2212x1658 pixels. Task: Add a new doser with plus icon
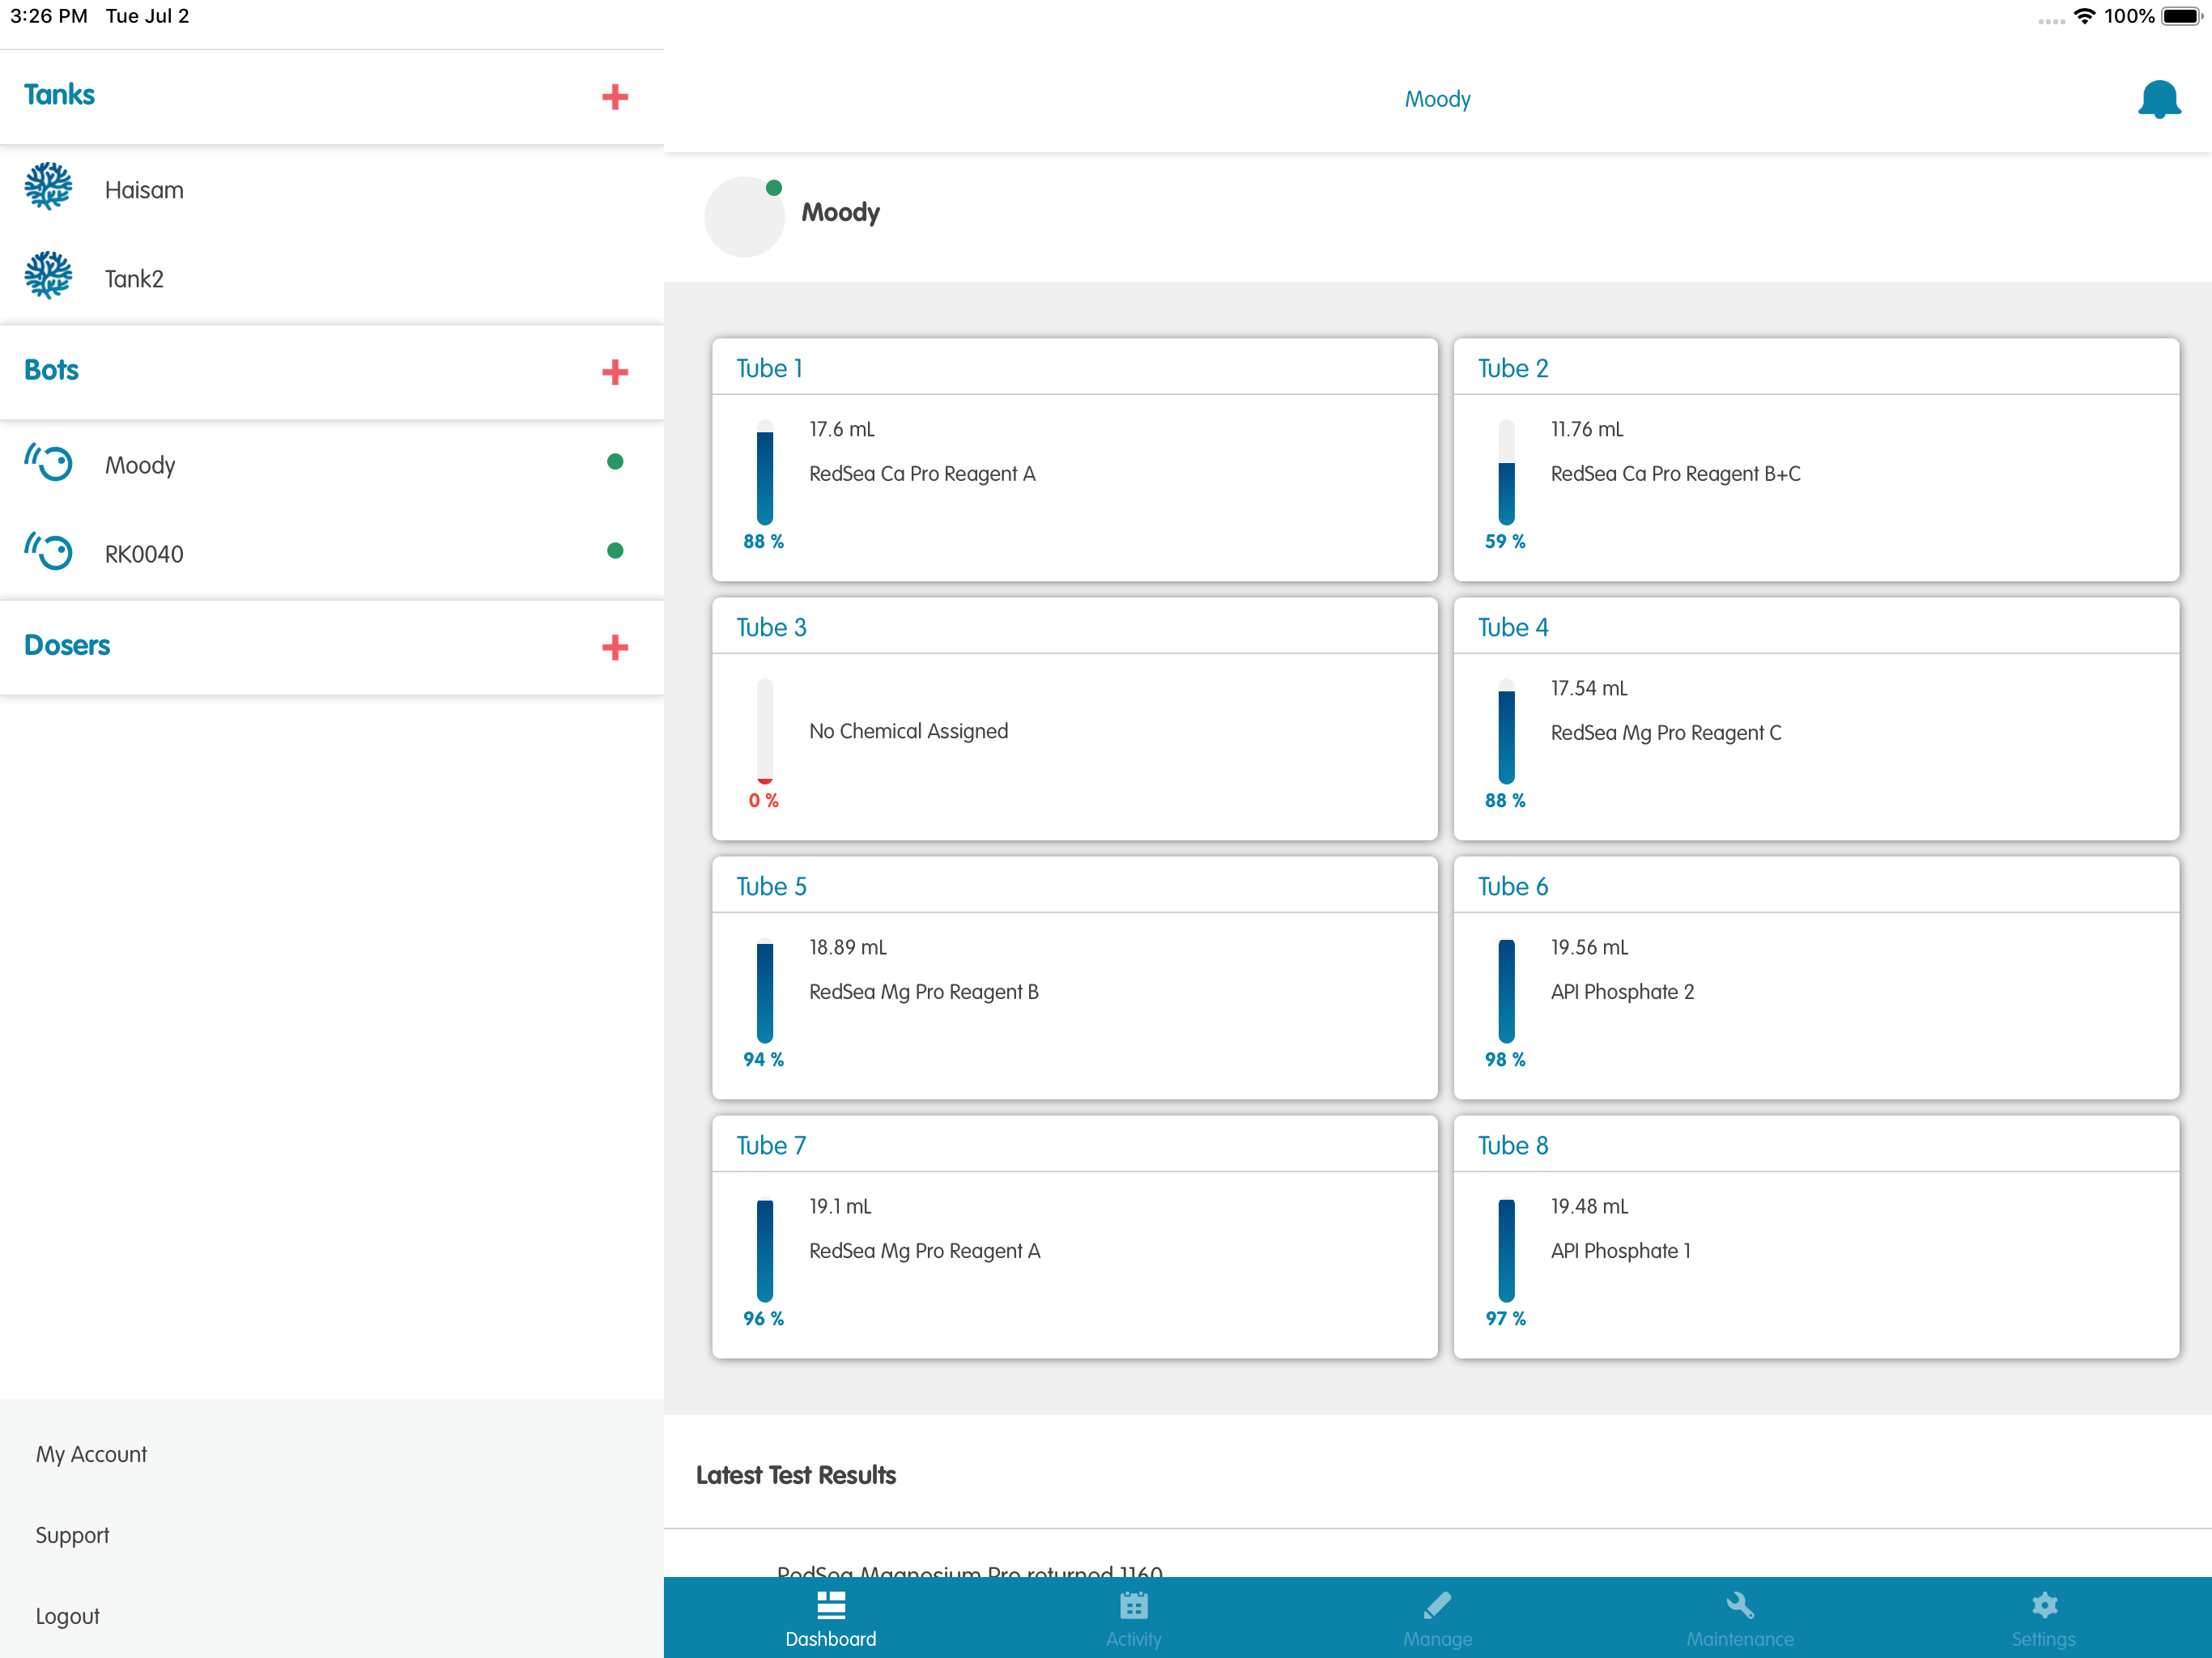614,647
